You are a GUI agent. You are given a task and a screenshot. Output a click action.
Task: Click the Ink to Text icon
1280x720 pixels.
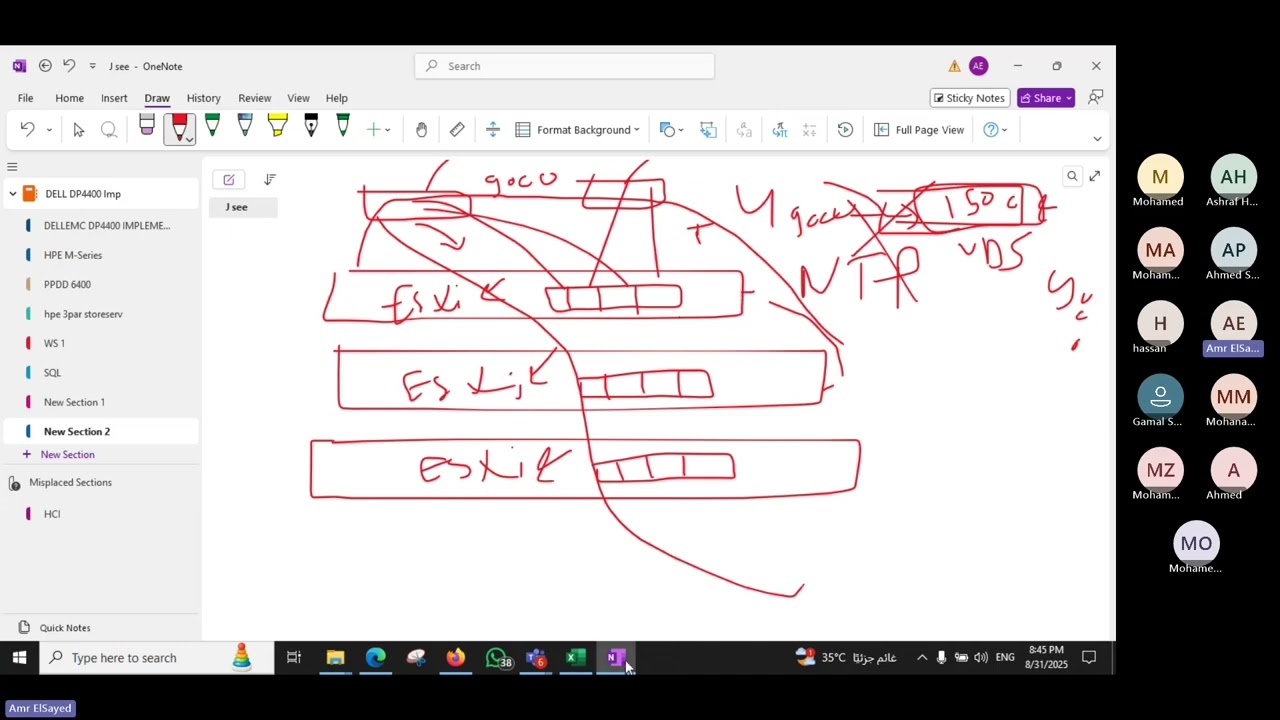tap(744, 130)
